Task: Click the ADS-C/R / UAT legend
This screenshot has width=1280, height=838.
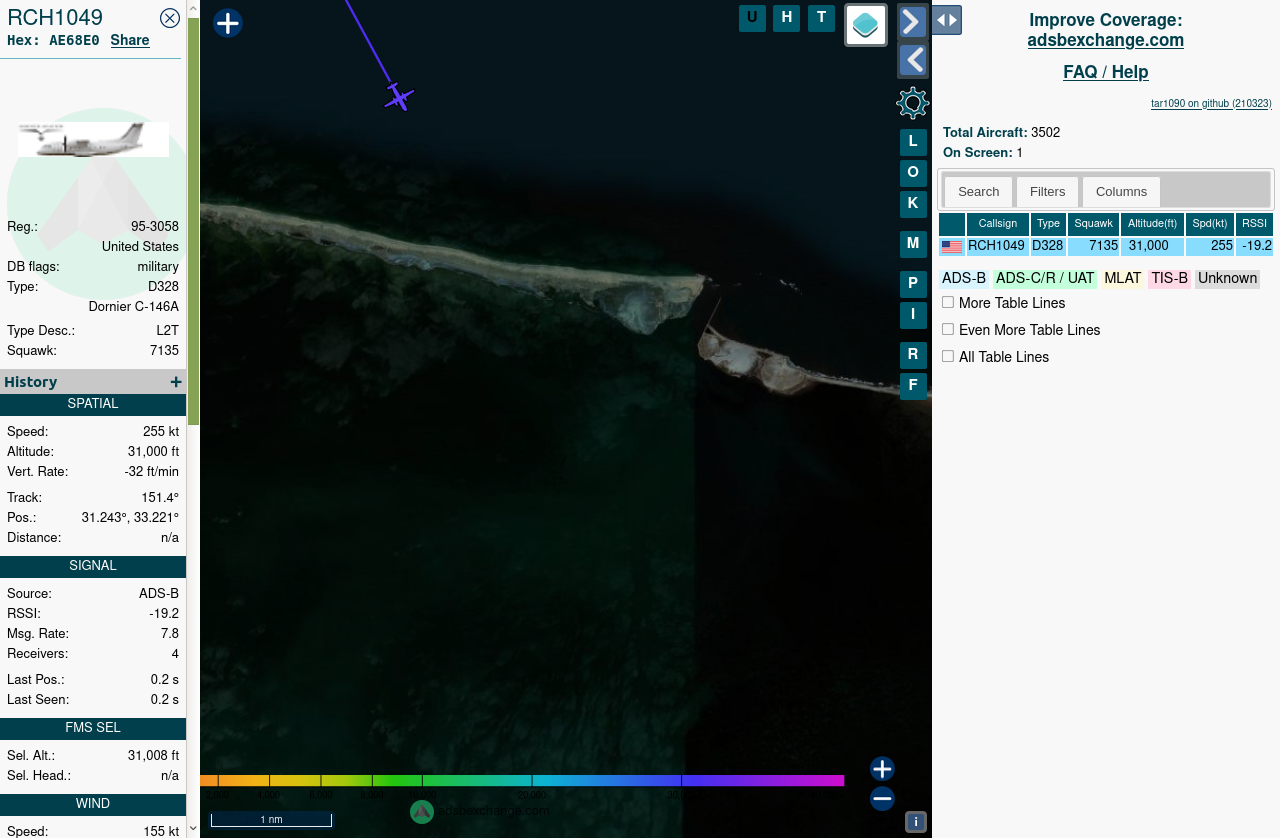Action: point(1045,279)
